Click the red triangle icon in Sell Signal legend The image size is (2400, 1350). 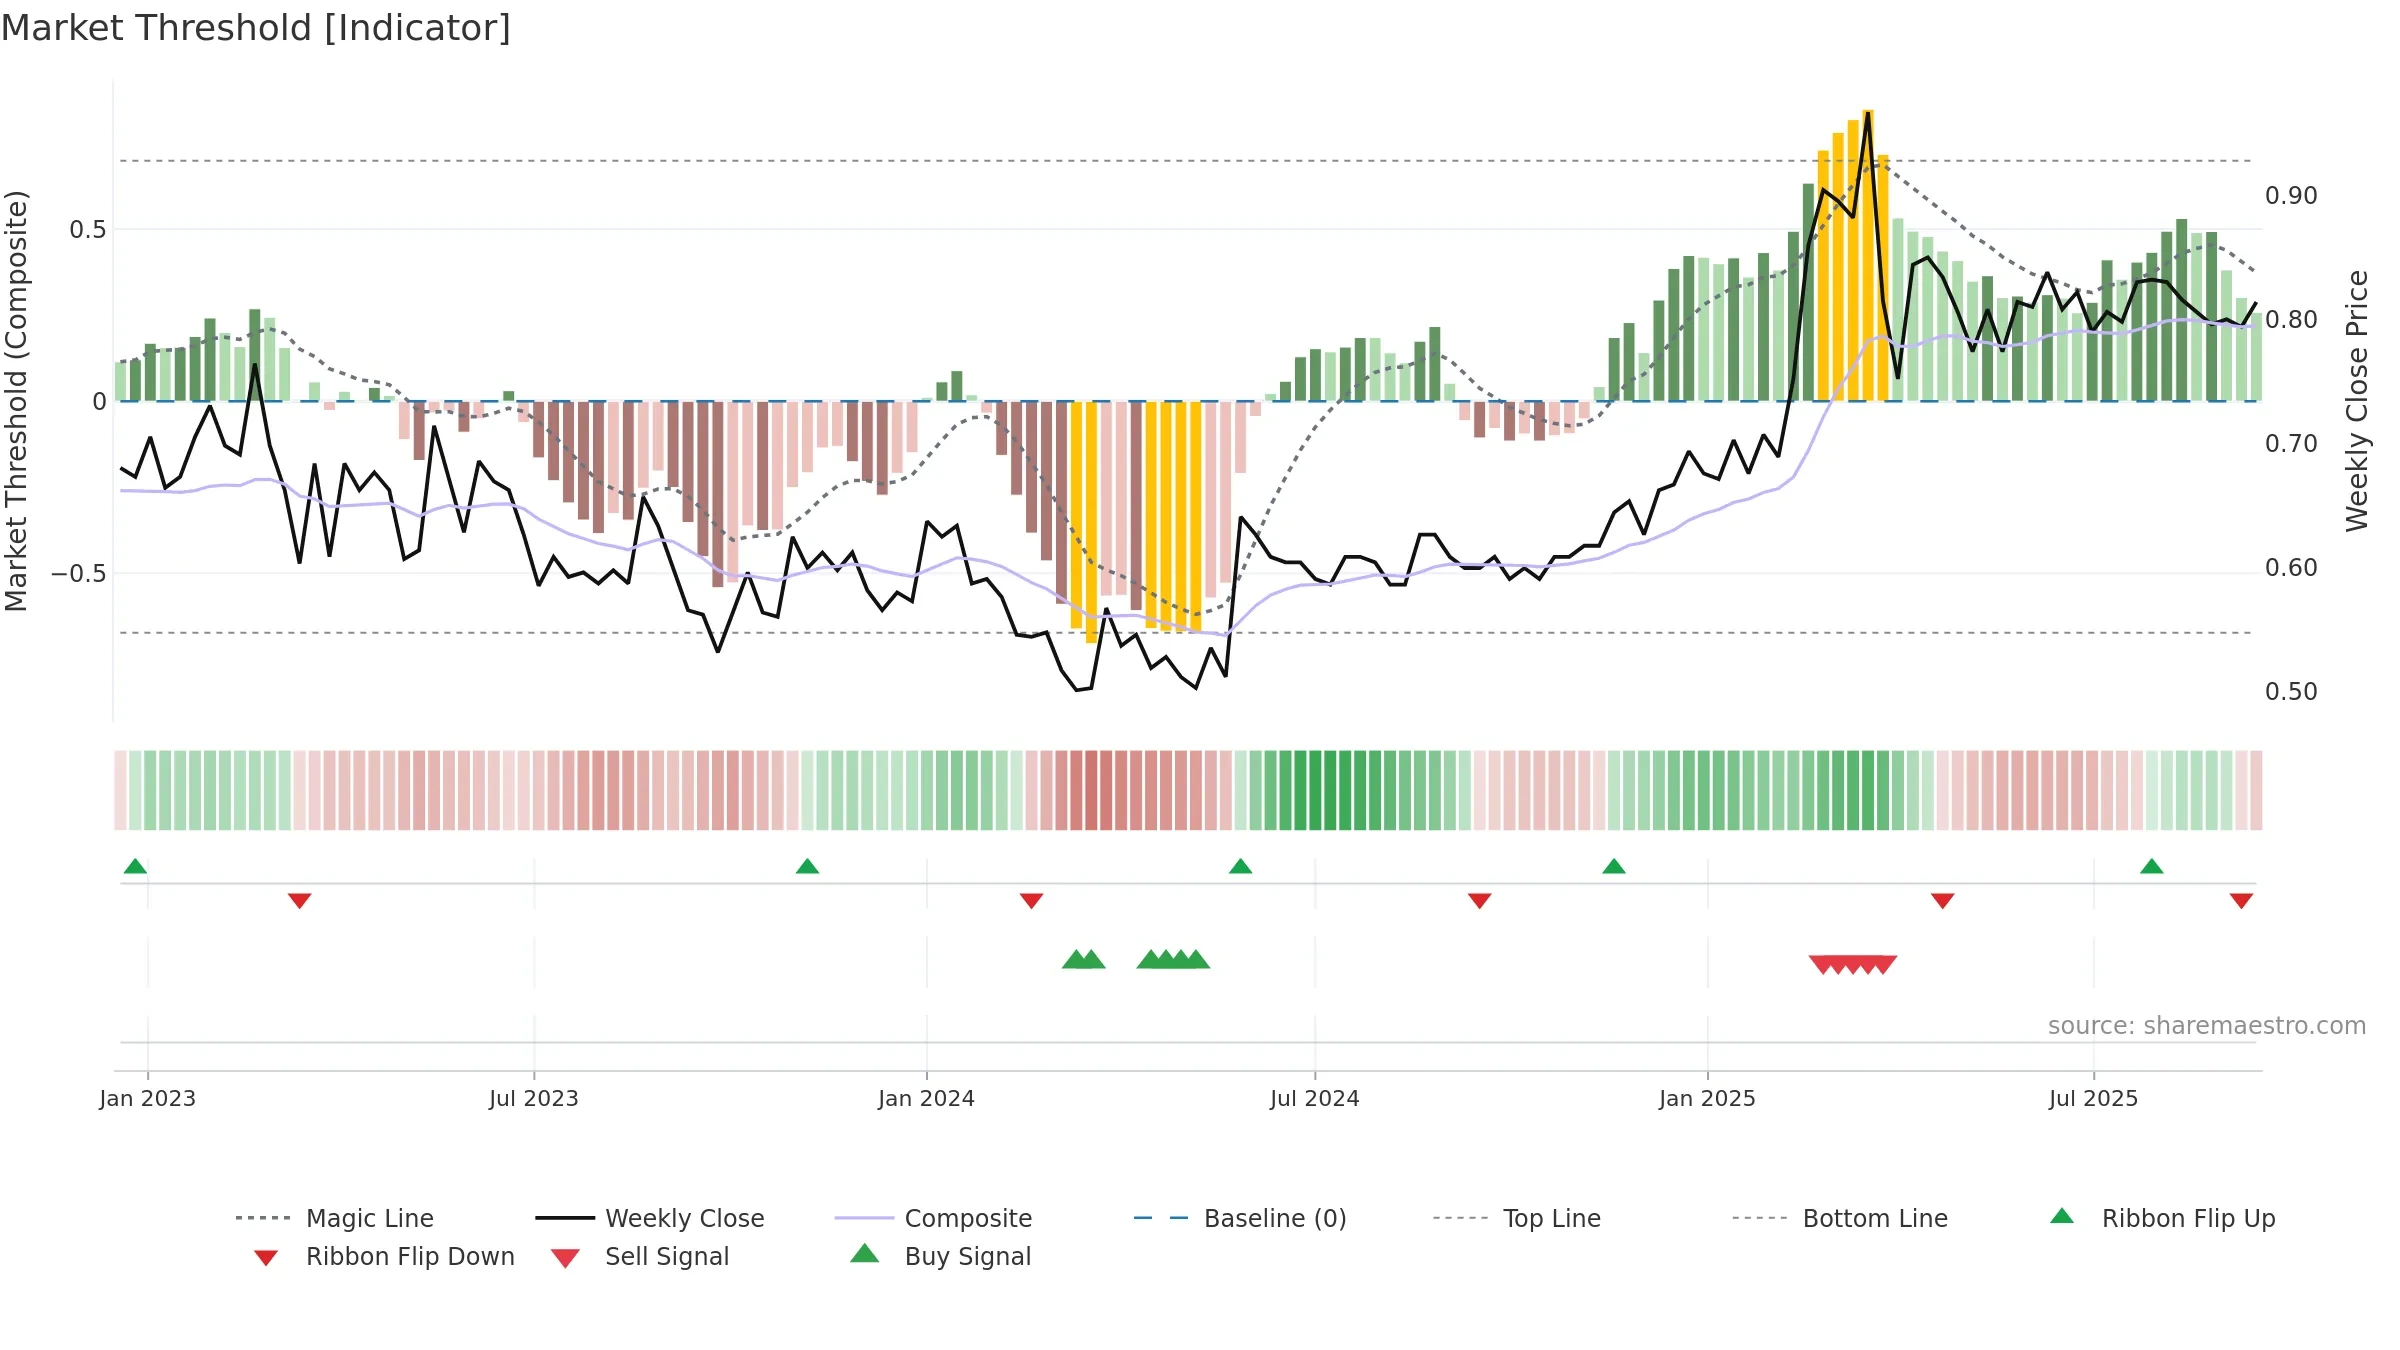565,1258
